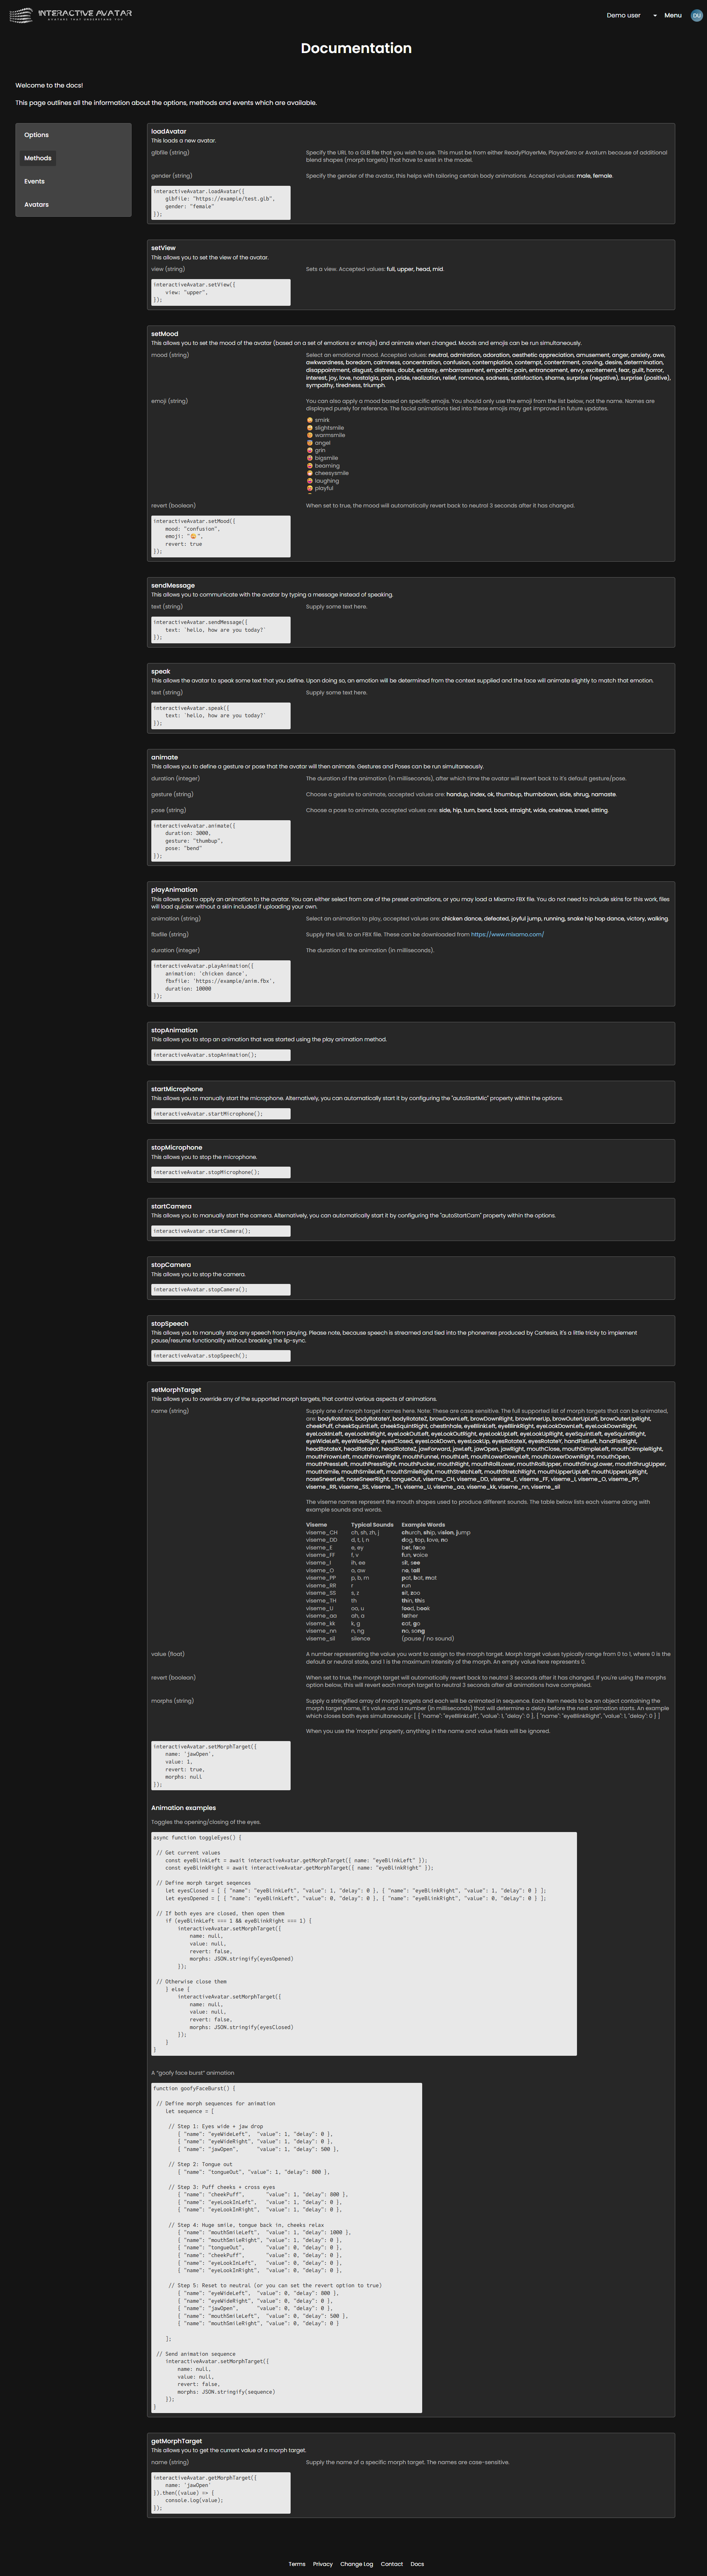Click the gender (string) parameter label
This screenshot has height=2576, width=707.
(171, 176)
